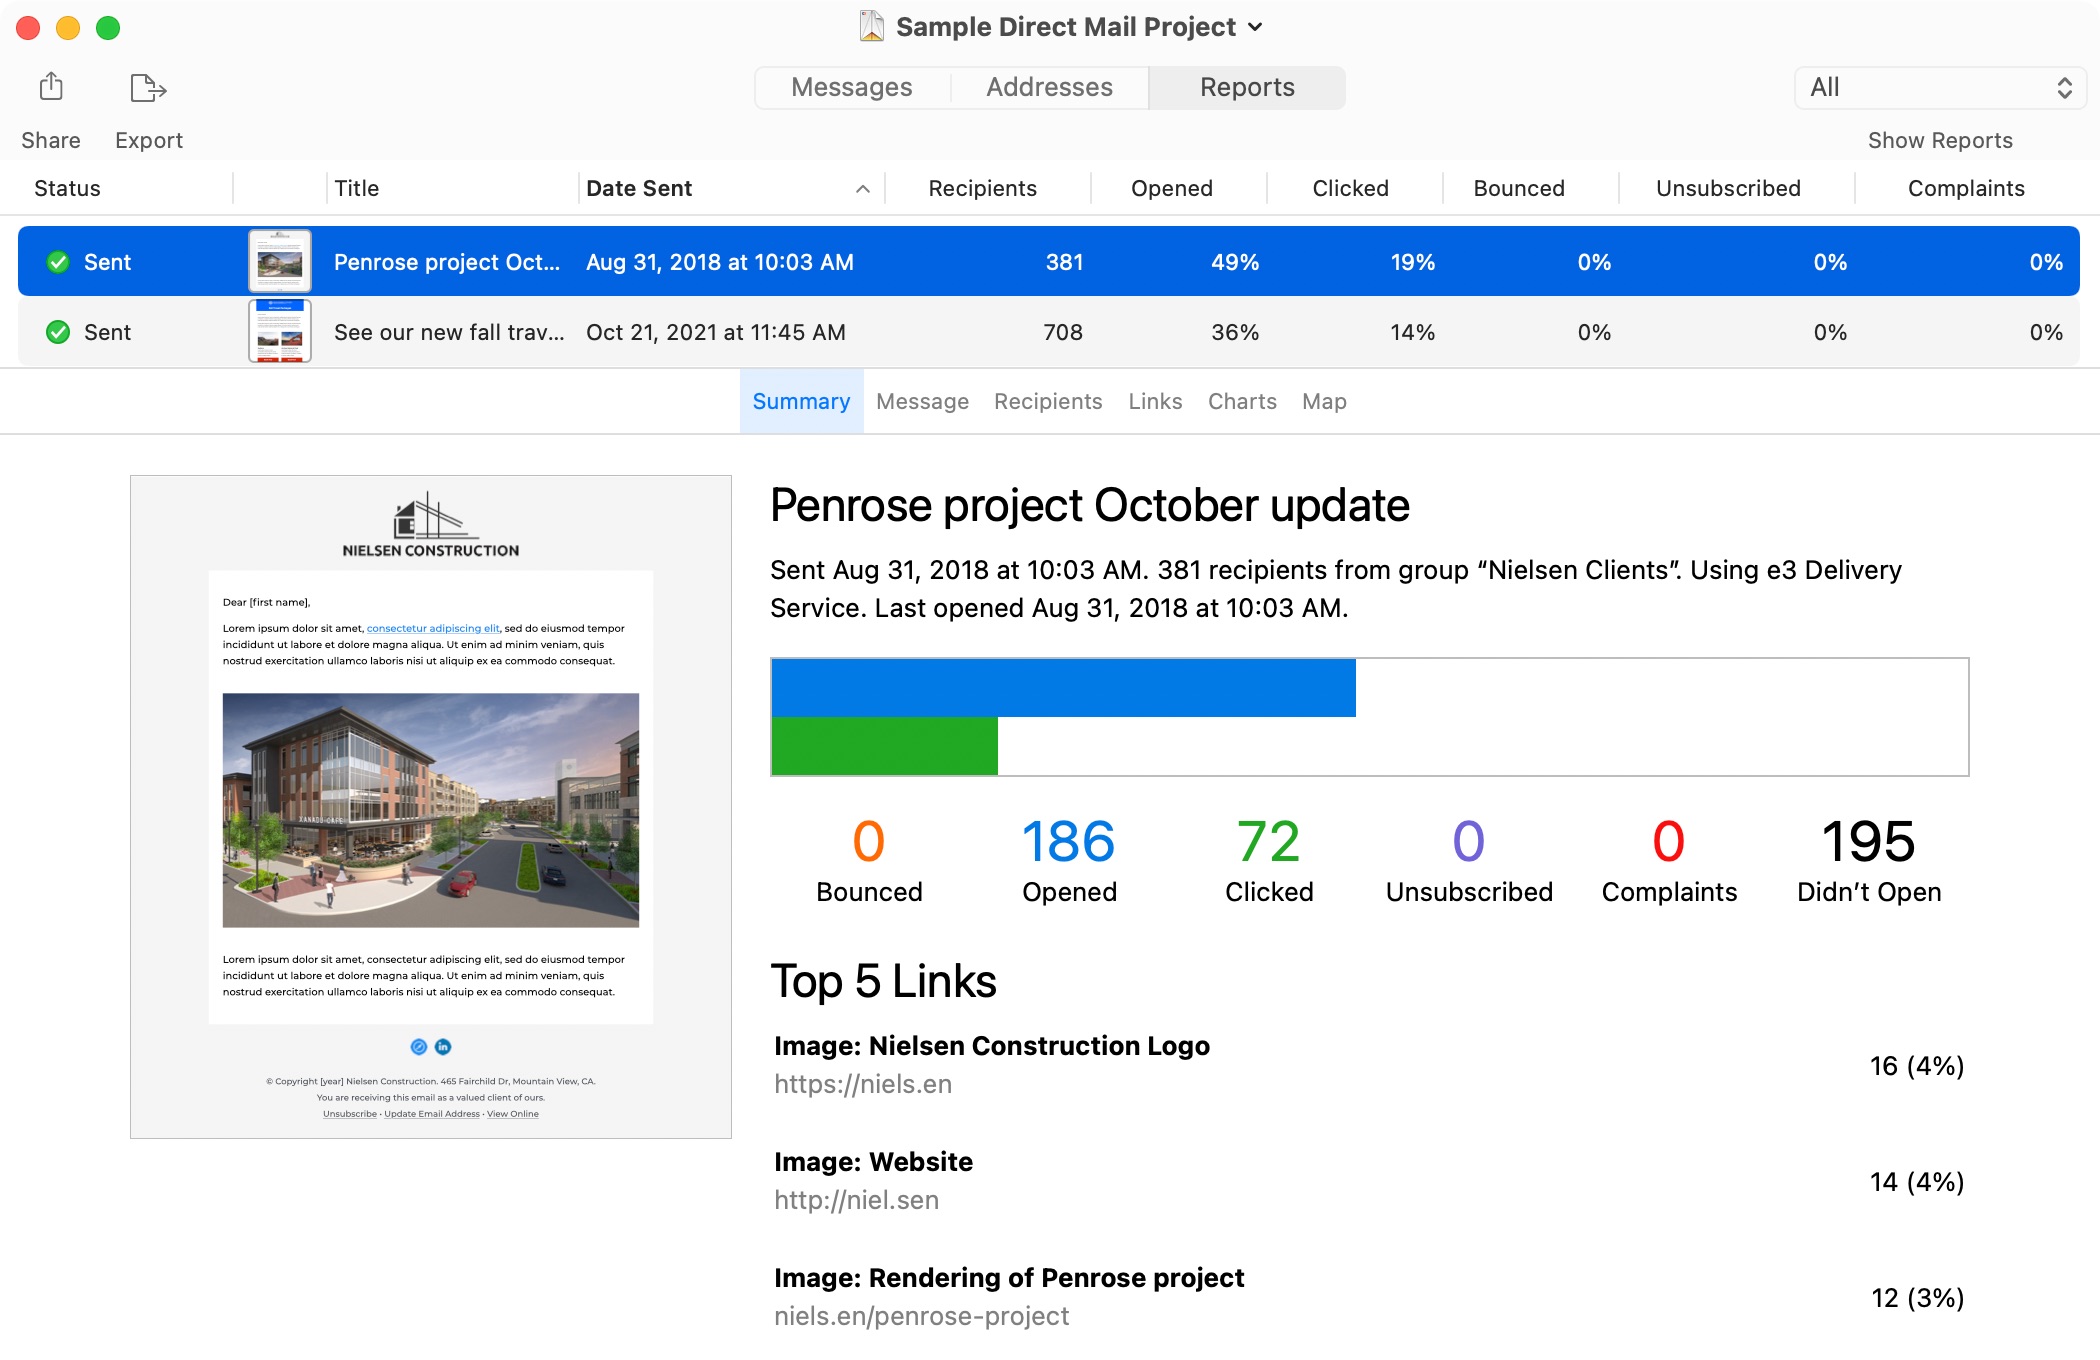The height and width of the screenshot is (1360, 2100).
Task: Click the Export icon for project
Action: 147,87
